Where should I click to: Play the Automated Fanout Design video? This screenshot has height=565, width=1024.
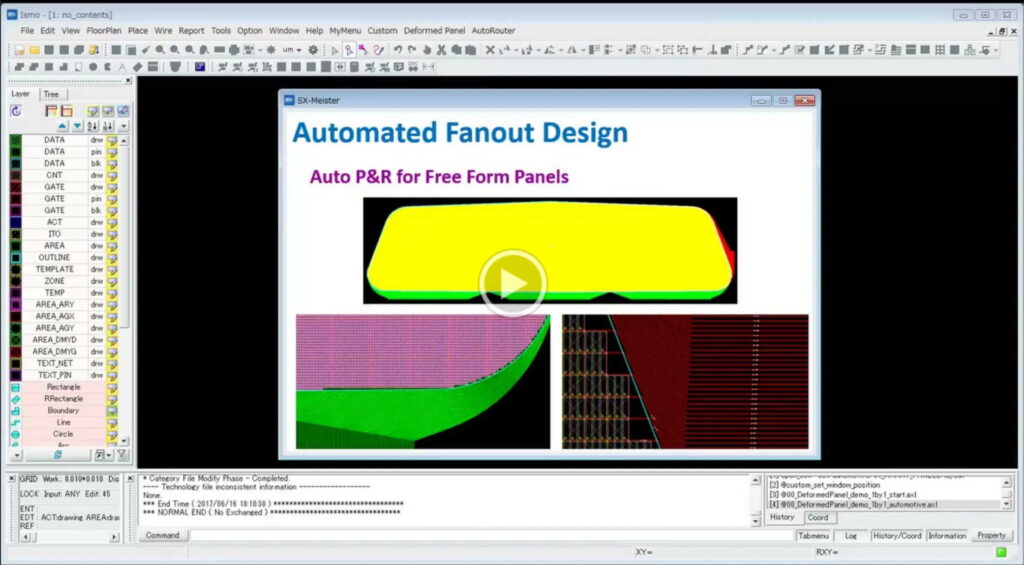tap(513, 283)
